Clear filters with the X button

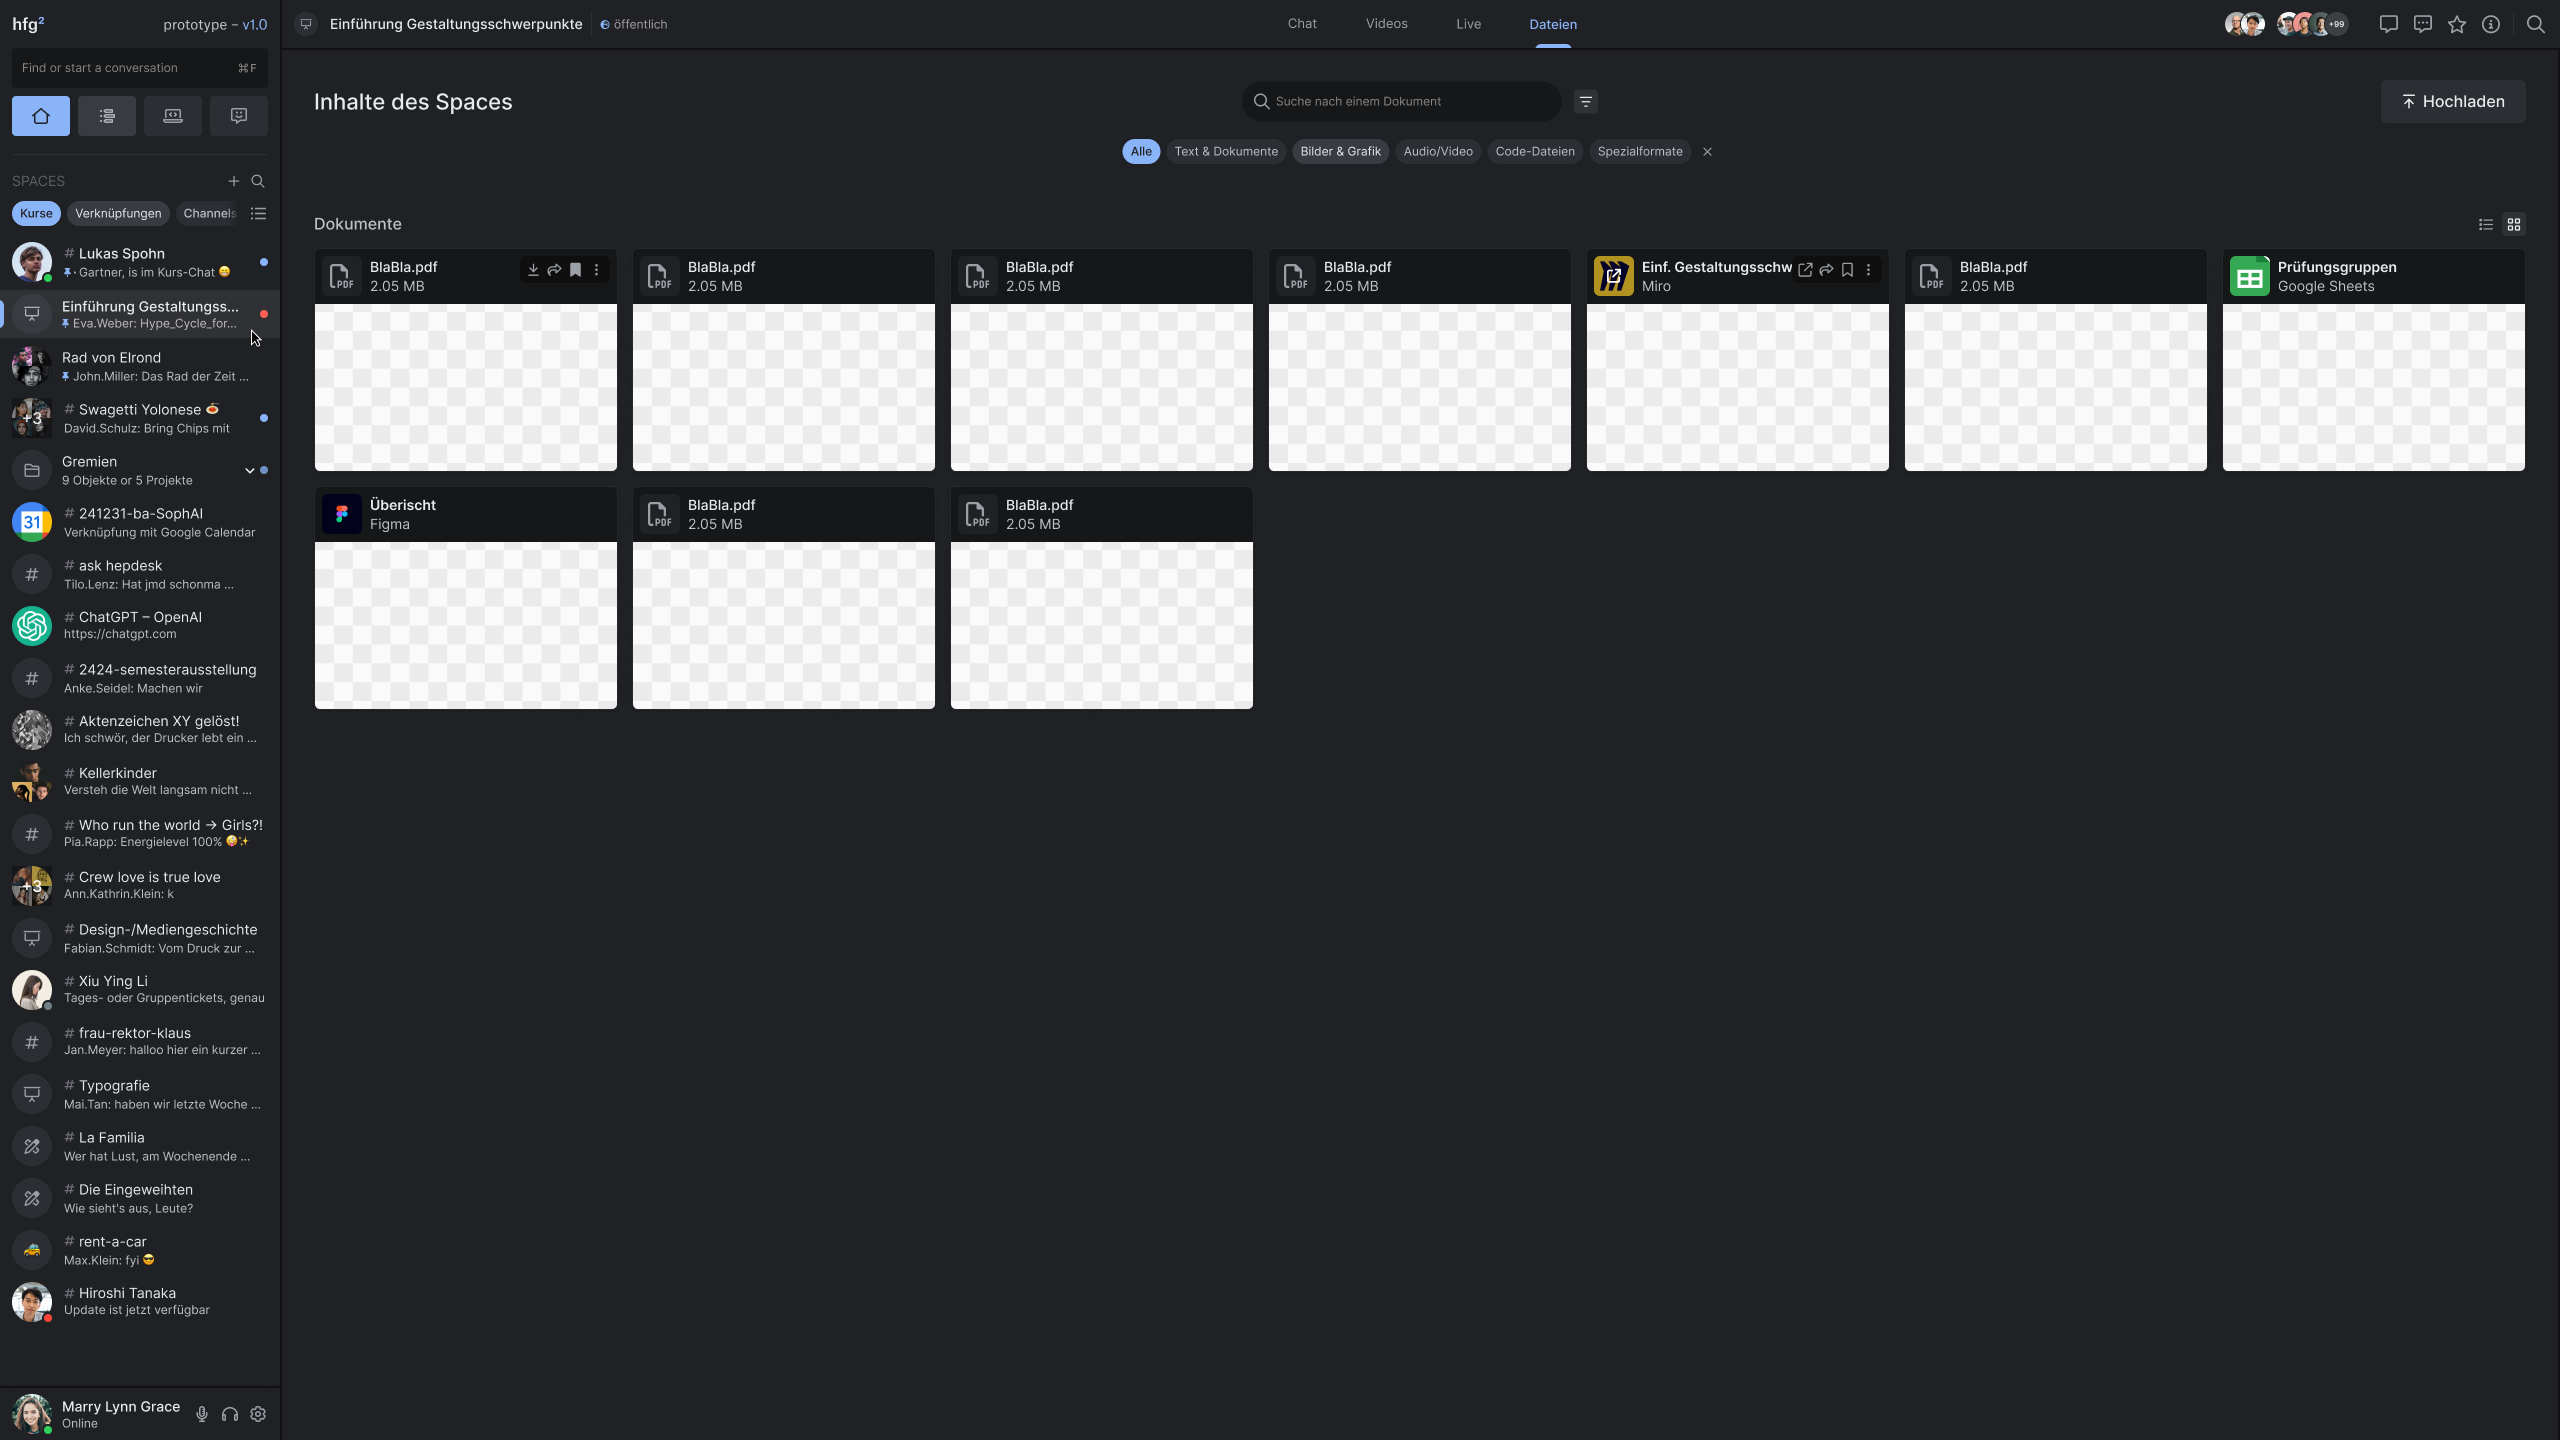[1707, 152]
